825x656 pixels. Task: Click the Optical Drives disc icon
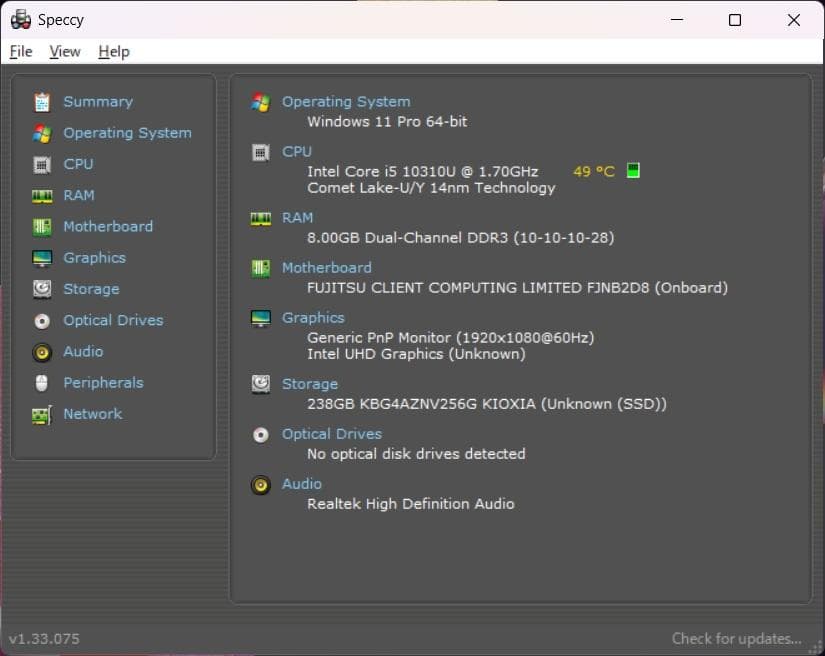(x=41, y=320)
